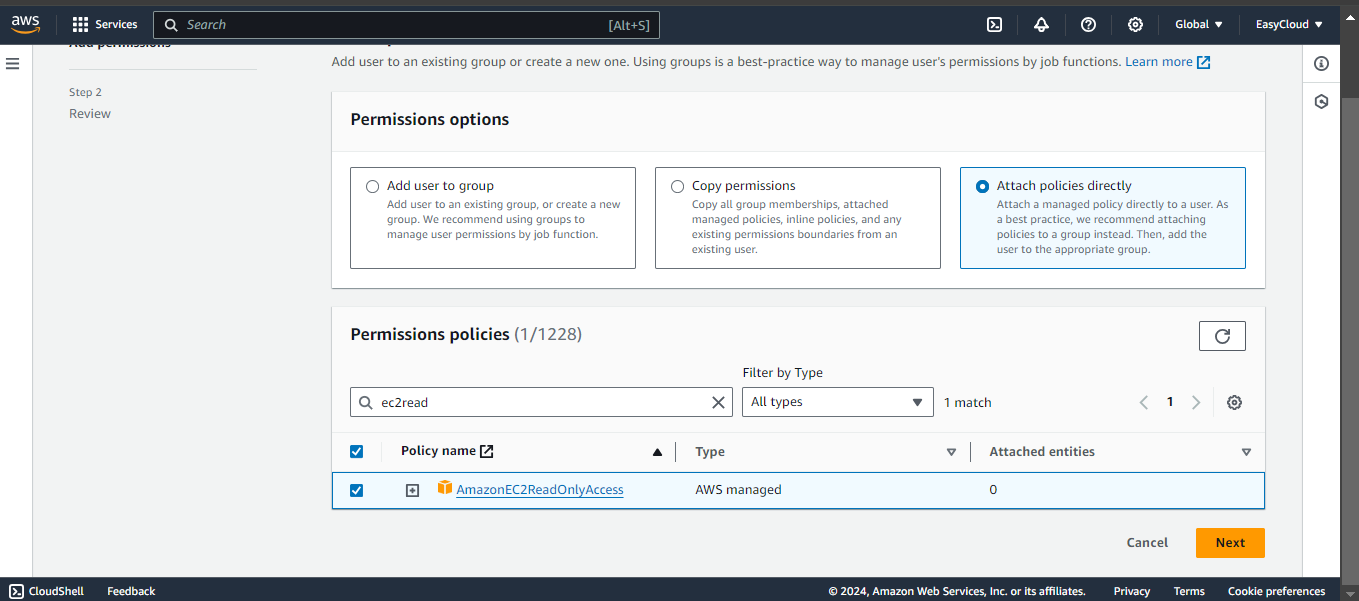Open table preferences gear icon
The height and width of the screenshot is (601, 1359).
[1234, 402]
